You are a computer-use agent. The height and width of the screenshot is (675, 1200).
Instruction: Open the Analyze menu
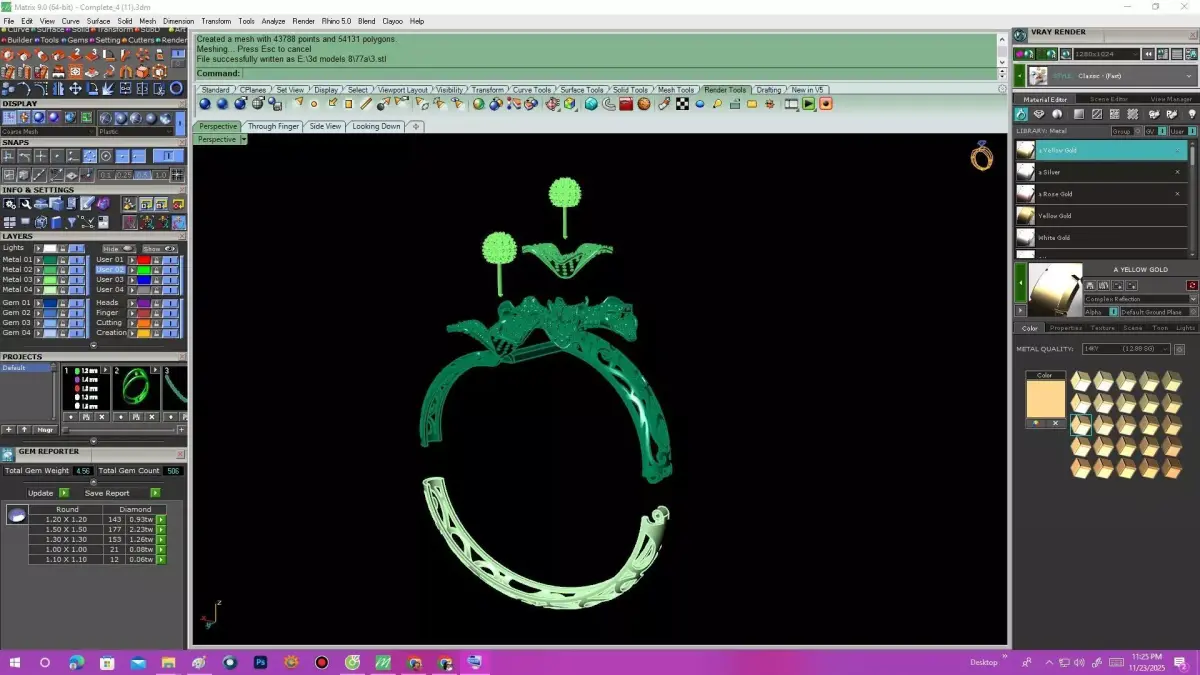point(273,21)
